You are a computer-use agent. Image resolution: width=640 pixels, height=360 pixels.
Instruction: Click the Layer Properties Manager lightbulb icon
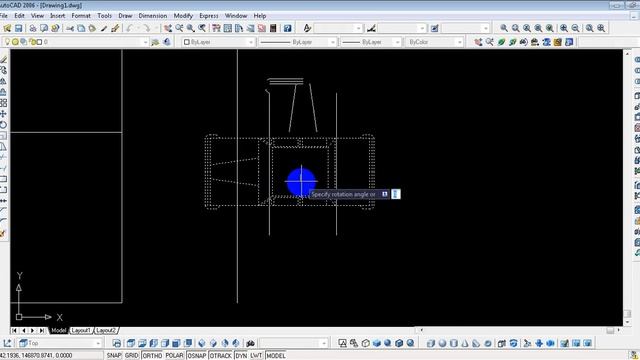(x=7, y=42)
